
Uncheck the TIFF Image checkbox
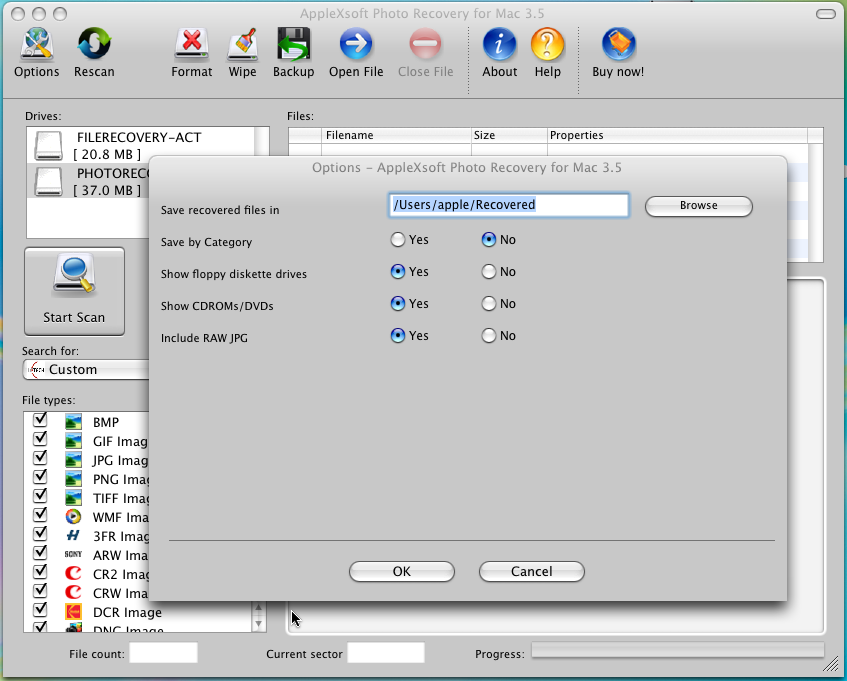point(40,495)
